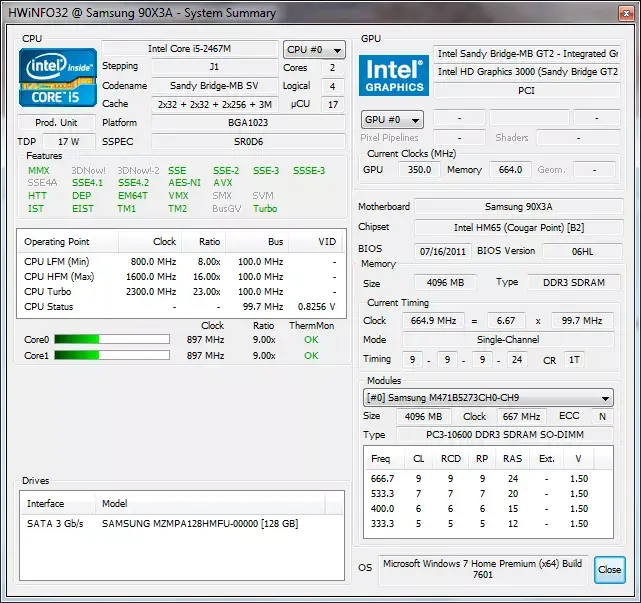This screenshot has height=603, width=641.
Task: Click the Ratio column header in operating table
Action: coord(204,242)
